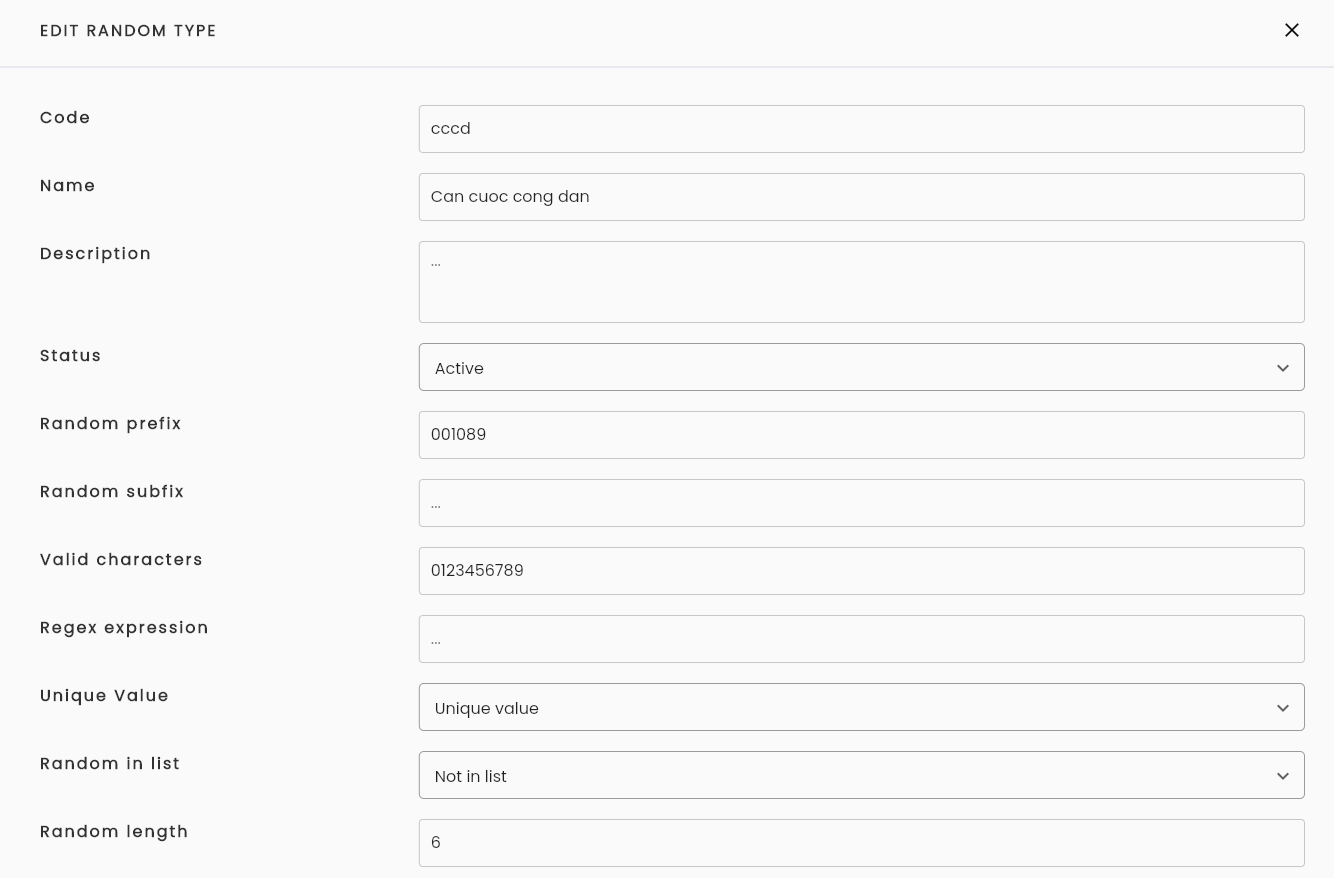Click the Code input field
The image size is (1334, 878).
[x=862, y=129]
